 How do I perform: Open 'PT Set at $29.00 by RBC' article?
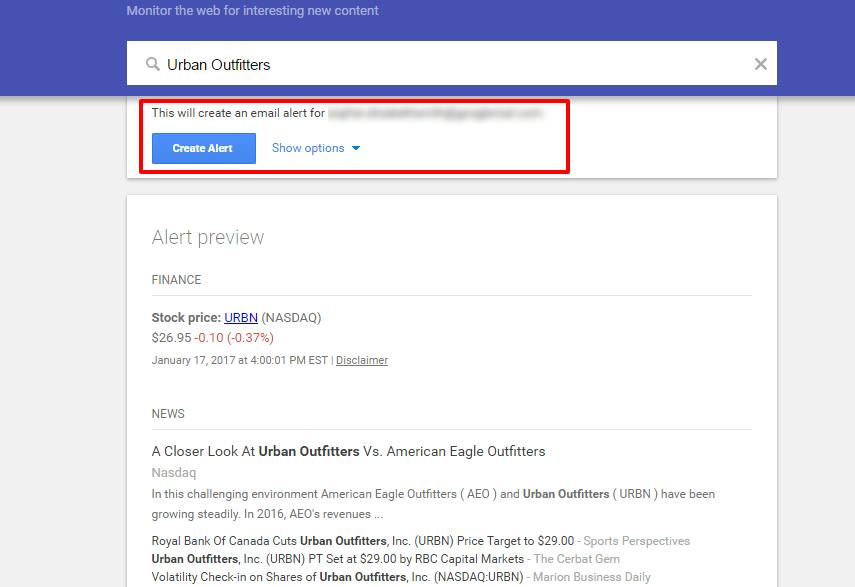pos(338,559)
